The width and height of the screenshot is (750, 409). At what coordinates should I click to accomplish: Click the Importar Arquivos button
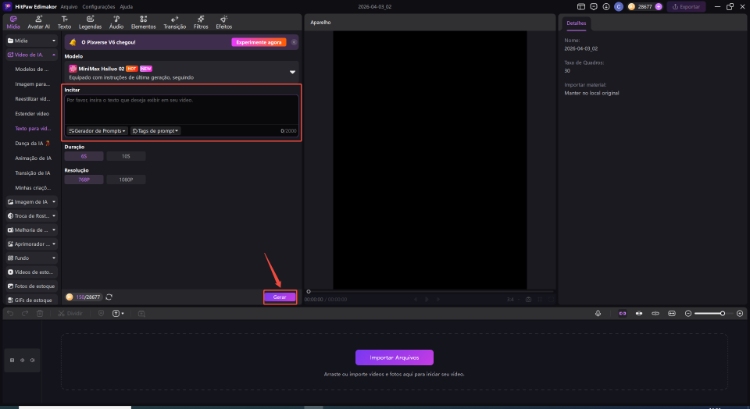[x=394, y=357]
